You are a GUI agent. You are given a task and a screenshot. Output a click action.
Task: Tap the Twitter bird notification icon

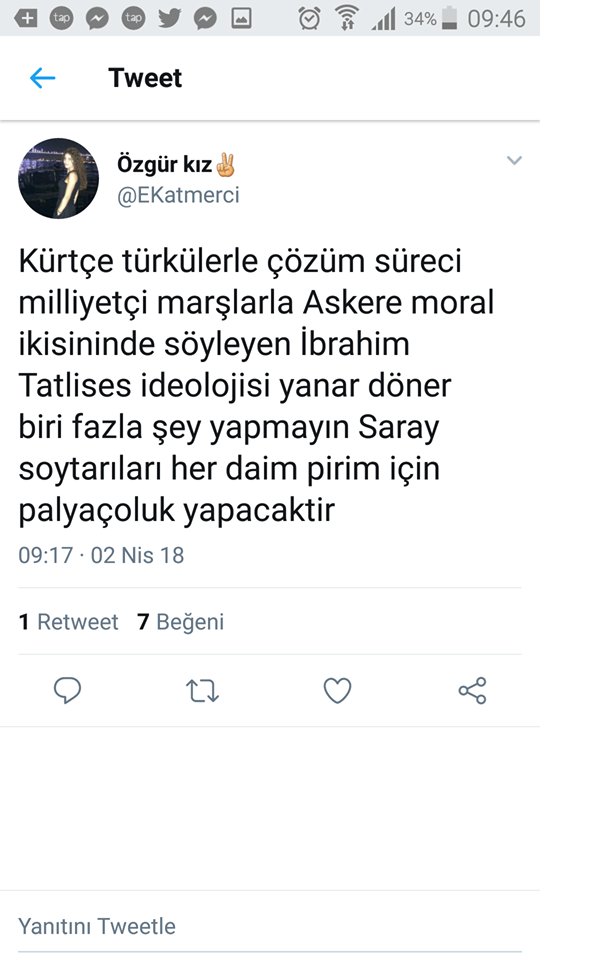click(169, 18)
